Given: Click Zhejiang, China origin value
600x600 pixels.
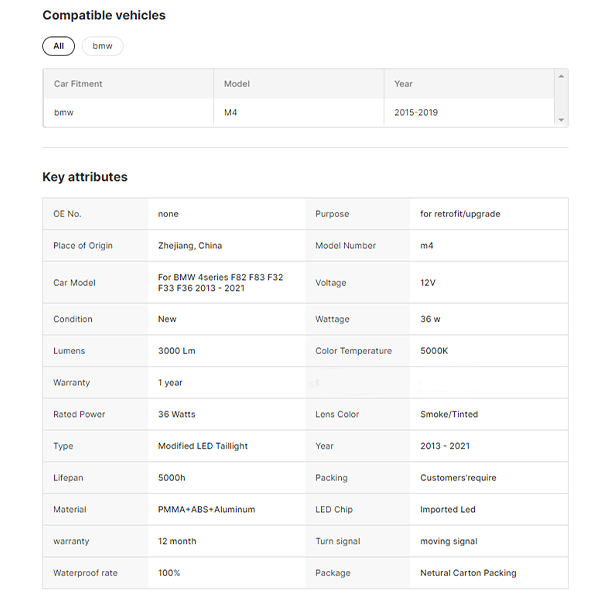Looking at the screenshot, I should 190,246.
